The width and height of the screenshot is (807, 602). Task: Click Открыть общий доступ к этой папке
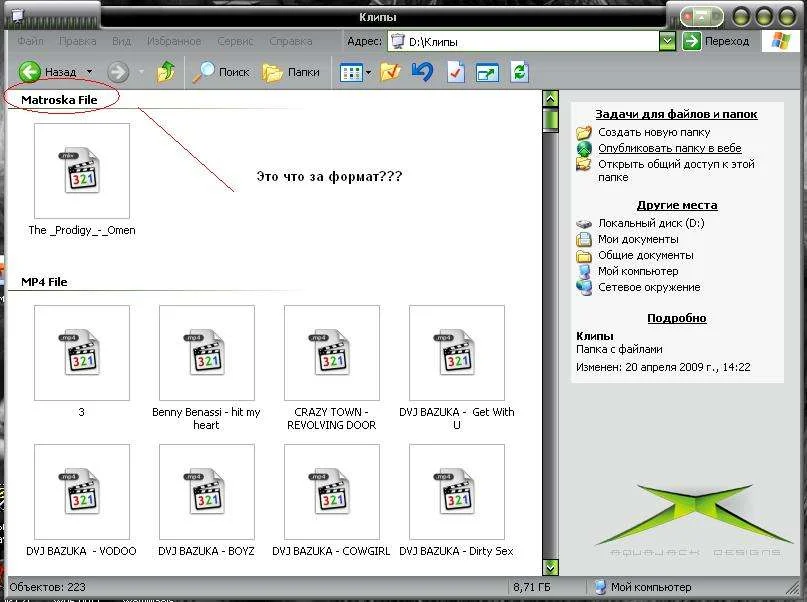(676, 170)
